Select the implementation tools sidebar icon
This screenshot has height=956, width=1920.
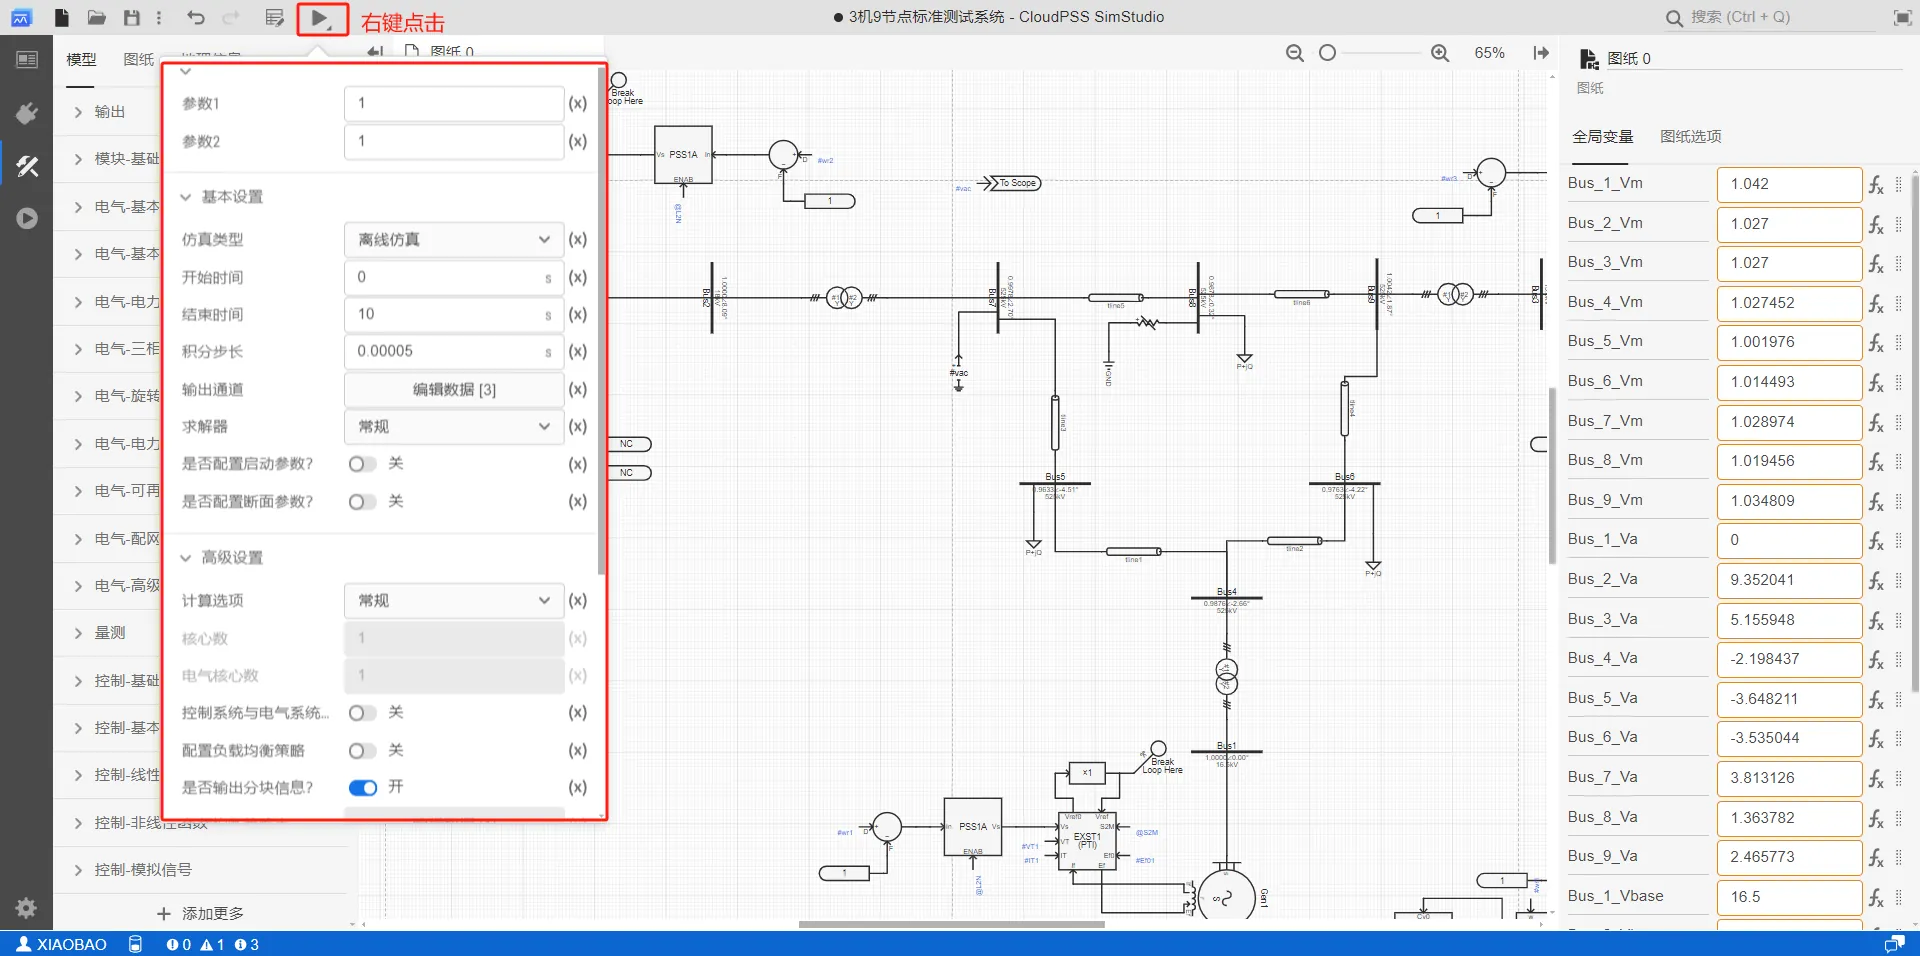[27, 166]
